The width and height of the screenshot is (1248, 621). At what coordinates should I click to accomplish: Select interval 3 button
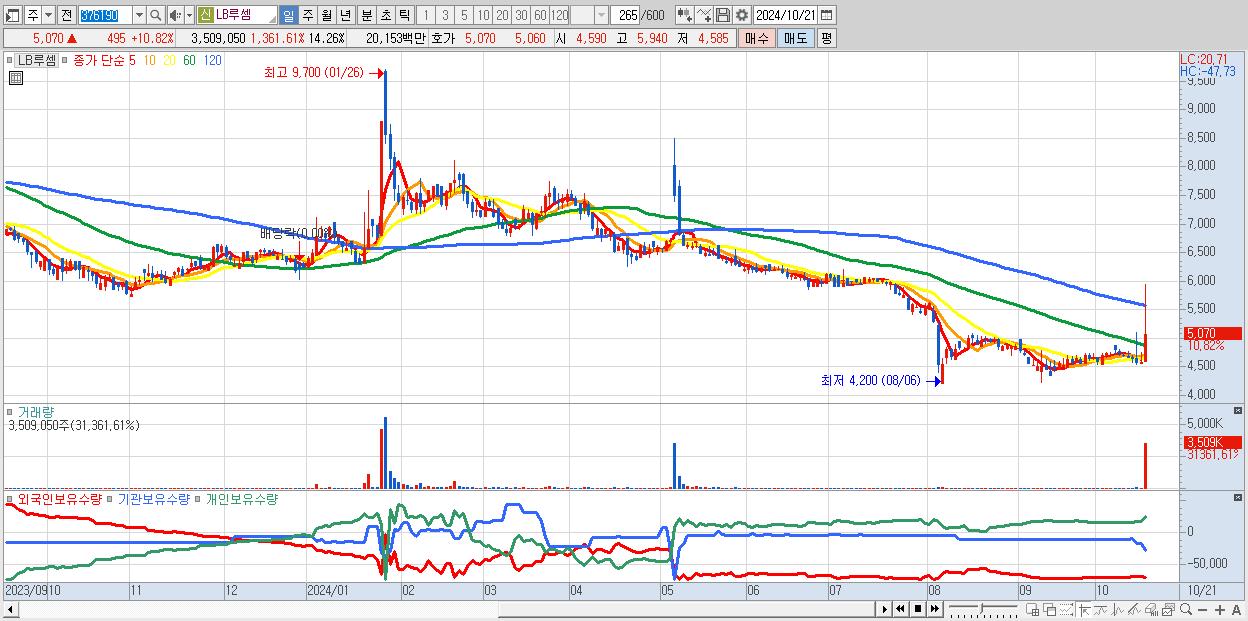point(445,15)
